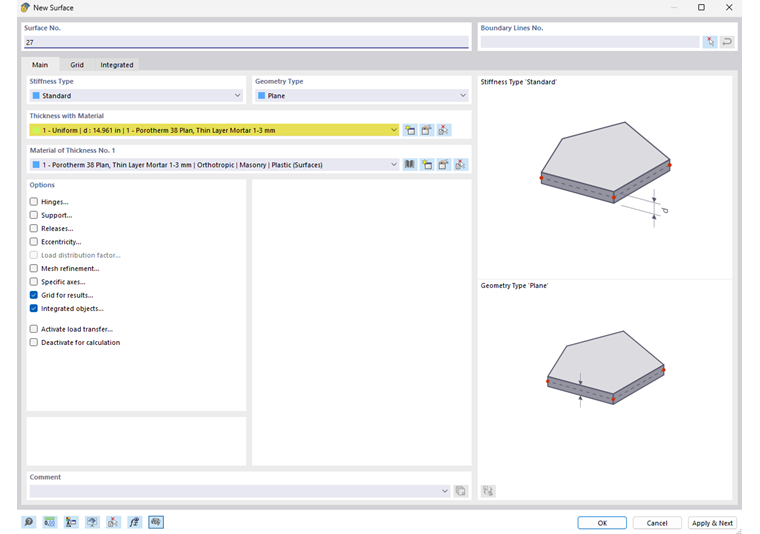
Task: Open material library book icon
Action: (410, 165)
